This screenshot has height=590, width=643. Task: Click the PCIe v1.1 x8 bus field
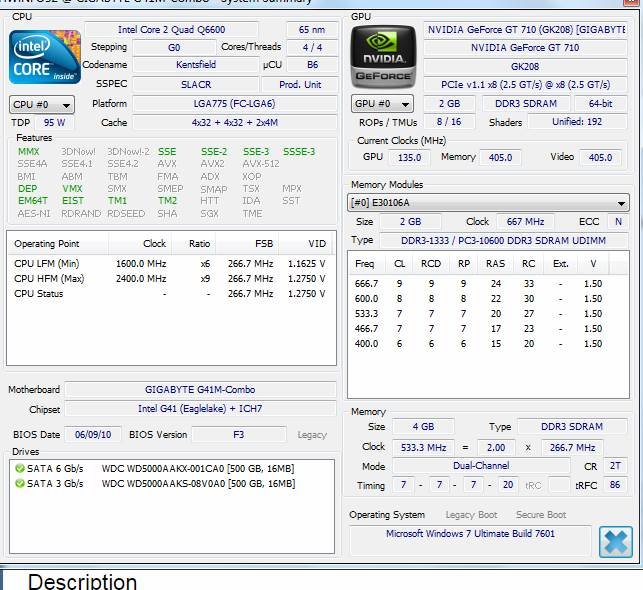tap(525, 85)
